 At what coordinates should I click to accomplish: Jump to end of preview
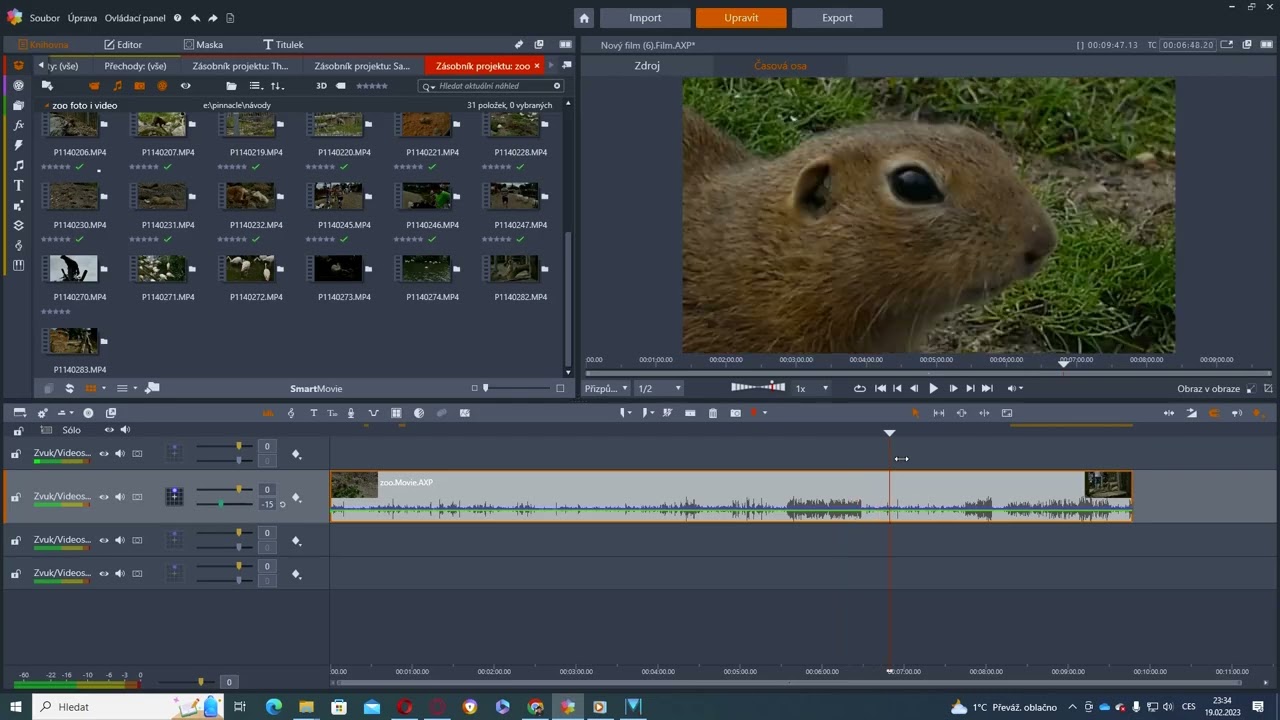[987, 388]
